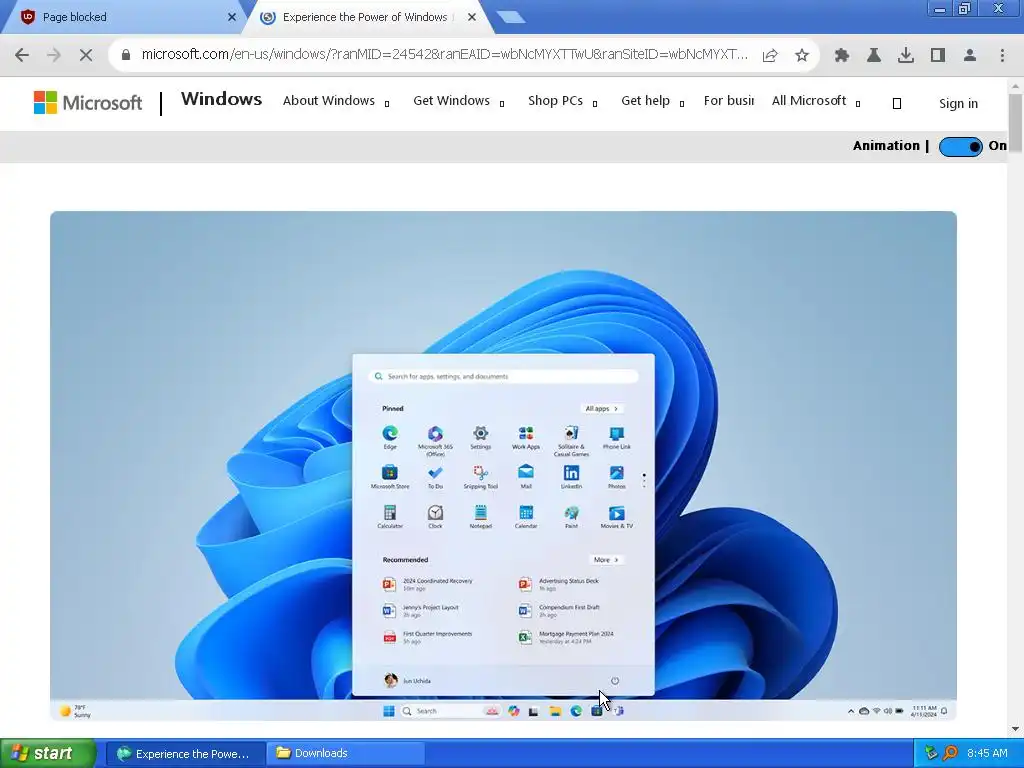Viewport: 1024px width, 768px height.
Task: Toggle the Animation switch off
Action: tap(960, 146)
